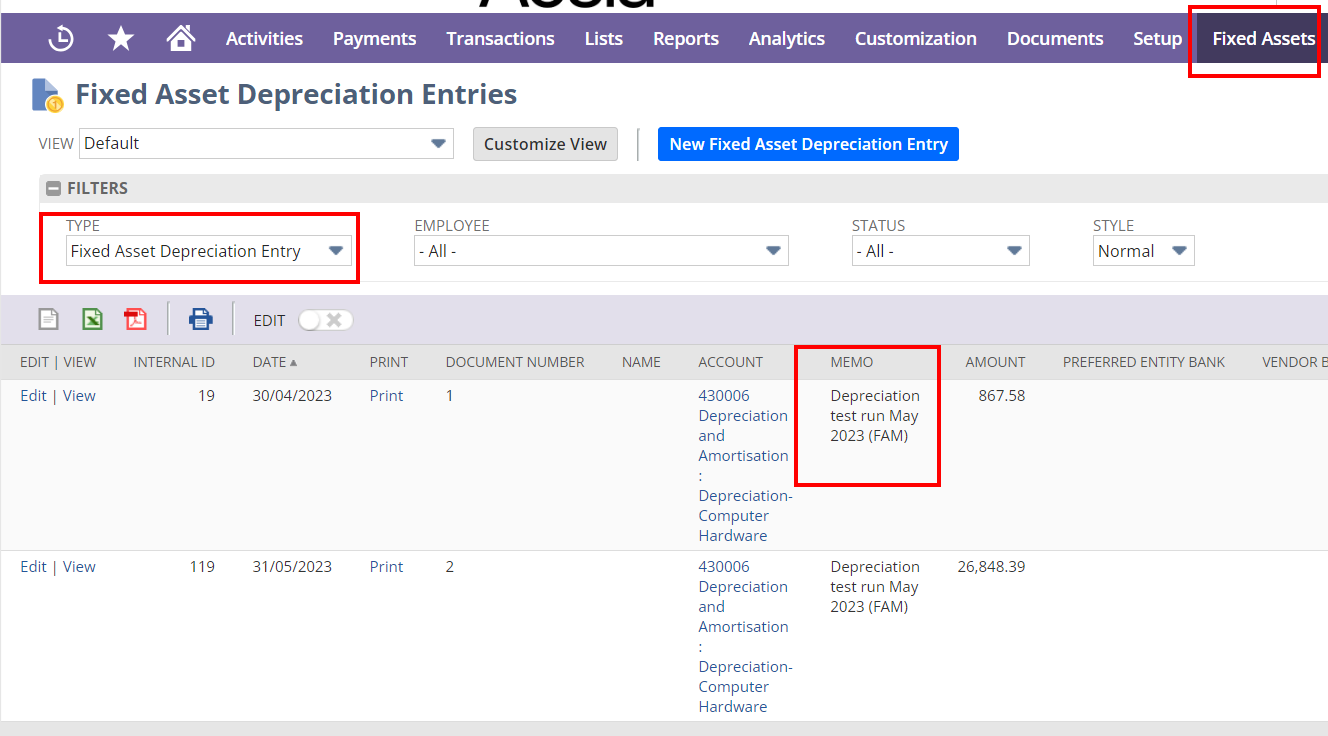Export list to Excel icon
Image resolution: width=1328 pixels, height=736 pixels.
point(92,320)
